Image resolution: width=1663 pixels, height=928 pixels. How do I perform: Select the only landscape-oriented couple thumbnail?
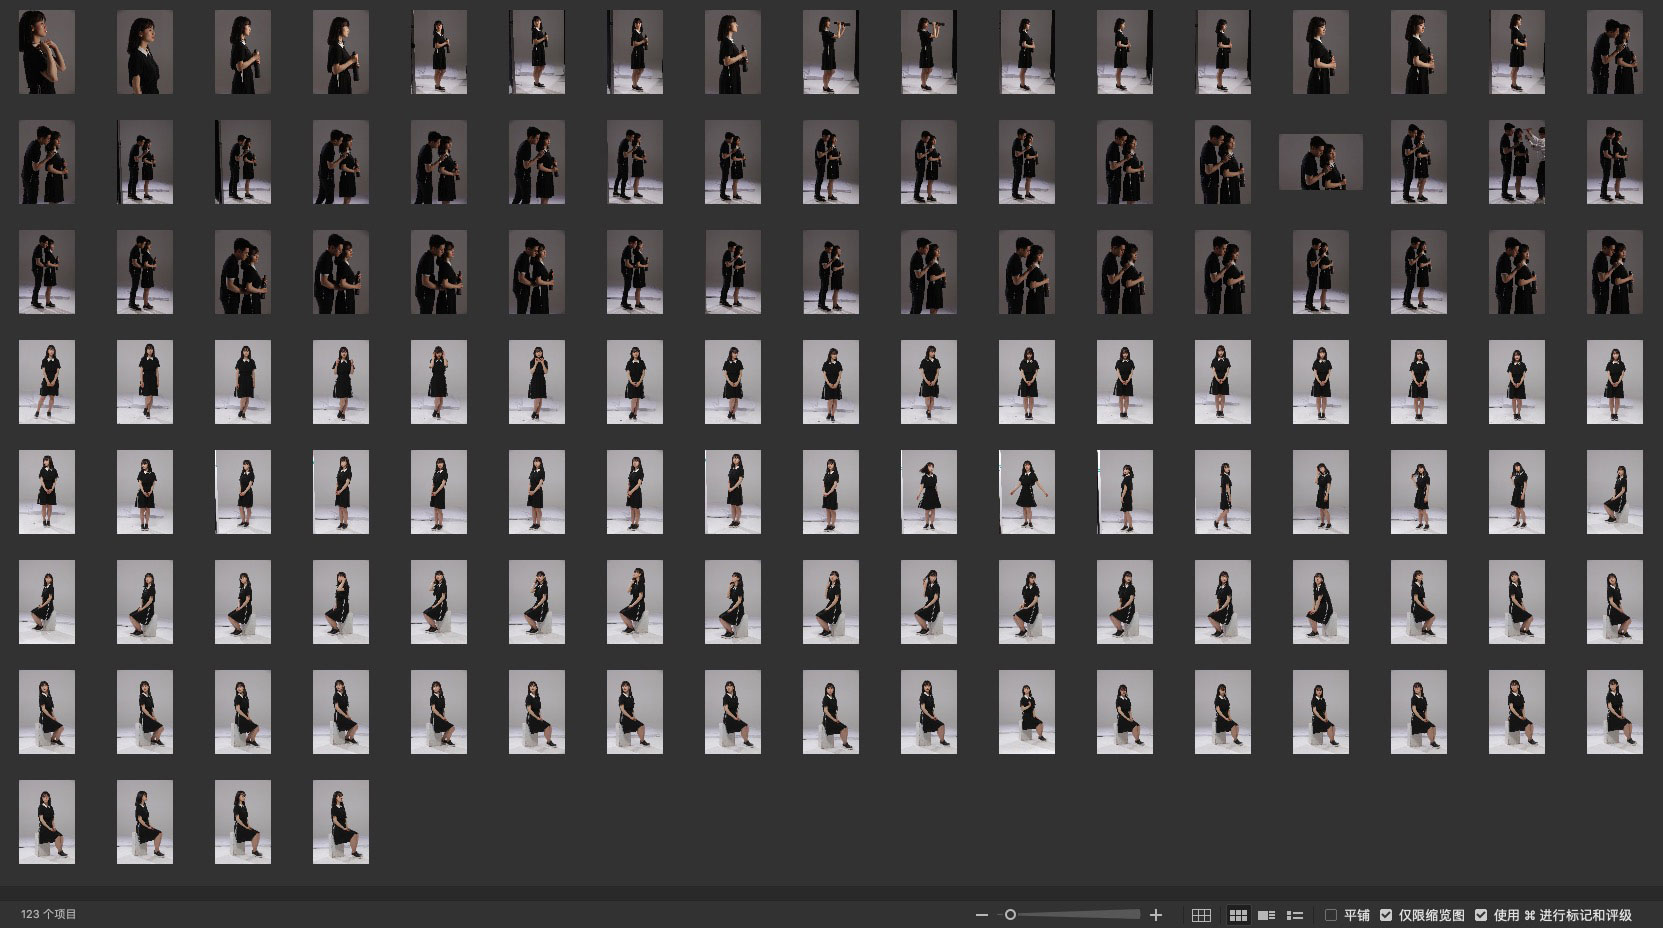click(x=1320, y=162)
